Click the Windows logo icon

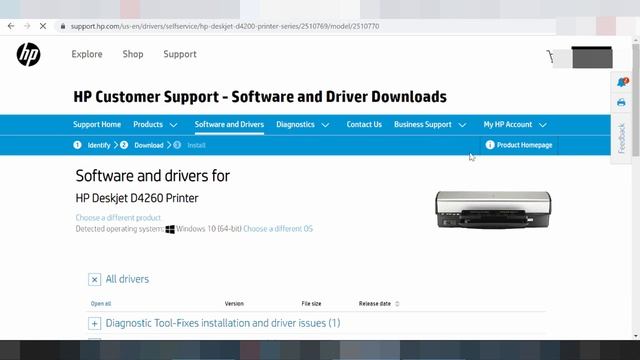(170, 229)
